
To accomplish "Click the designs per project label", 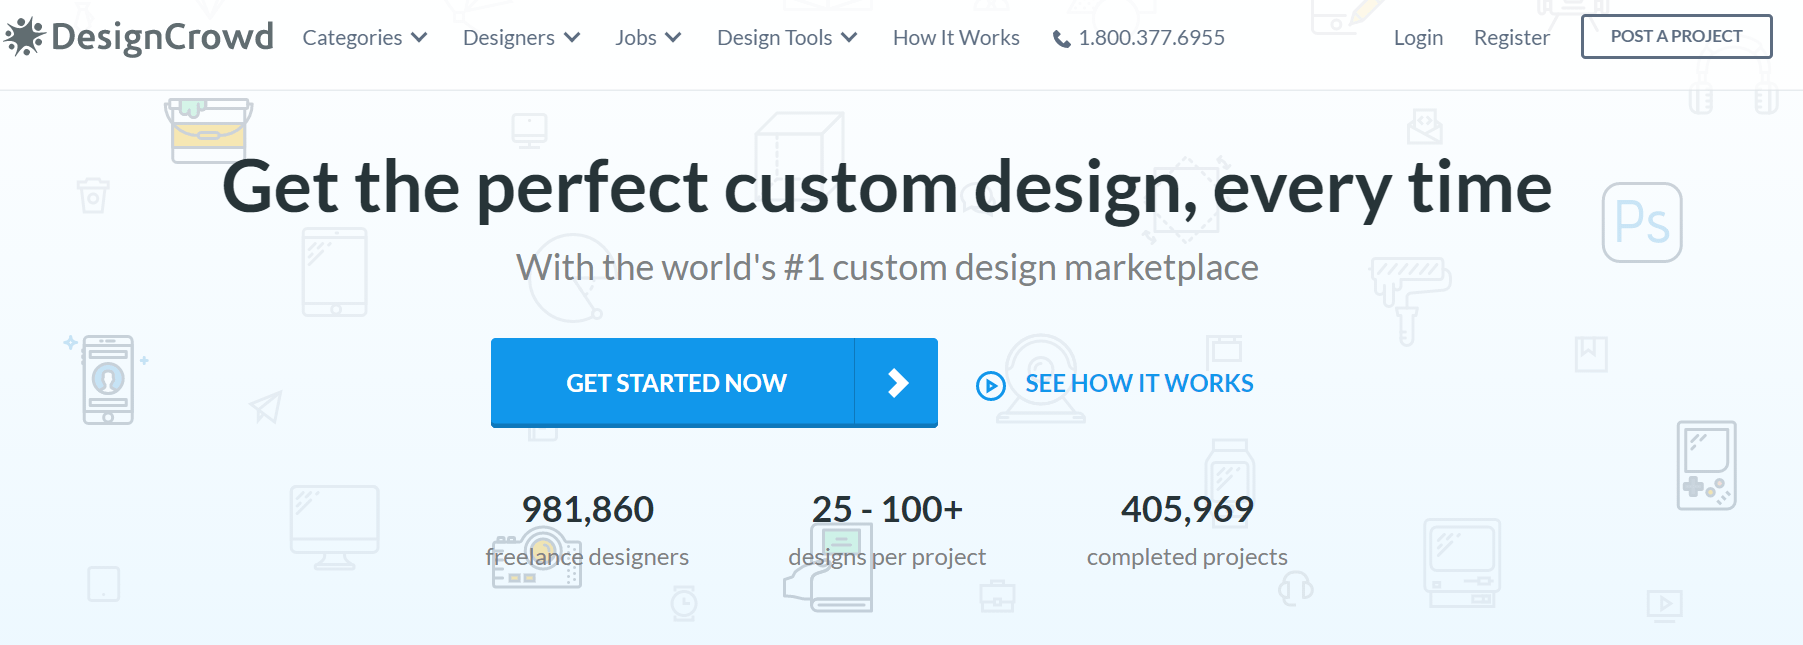I will 887,557.
